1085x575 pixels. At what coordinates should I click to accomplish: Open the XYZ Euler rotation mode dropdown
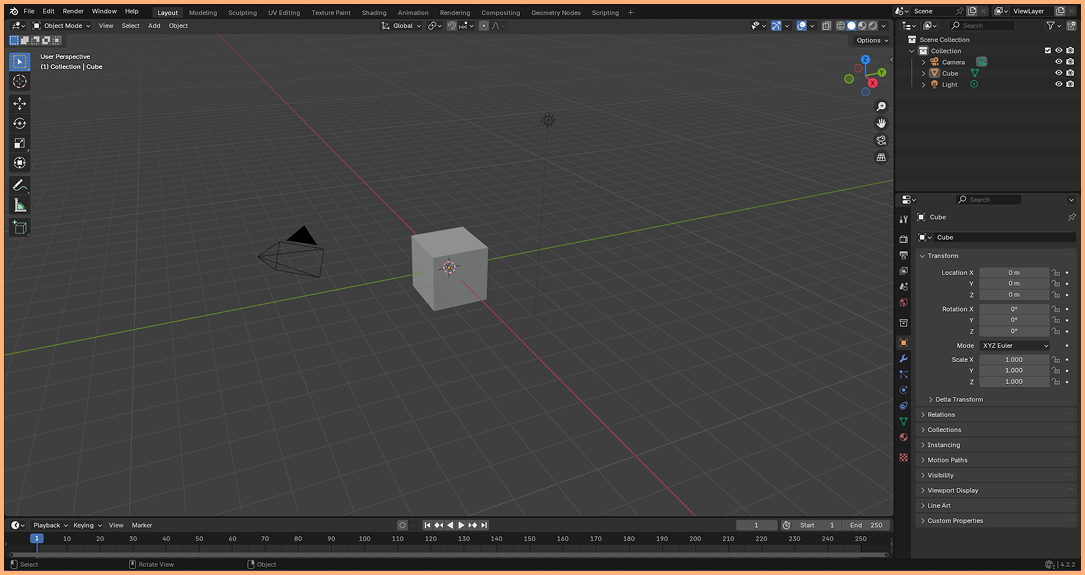tap(1014, 346)
